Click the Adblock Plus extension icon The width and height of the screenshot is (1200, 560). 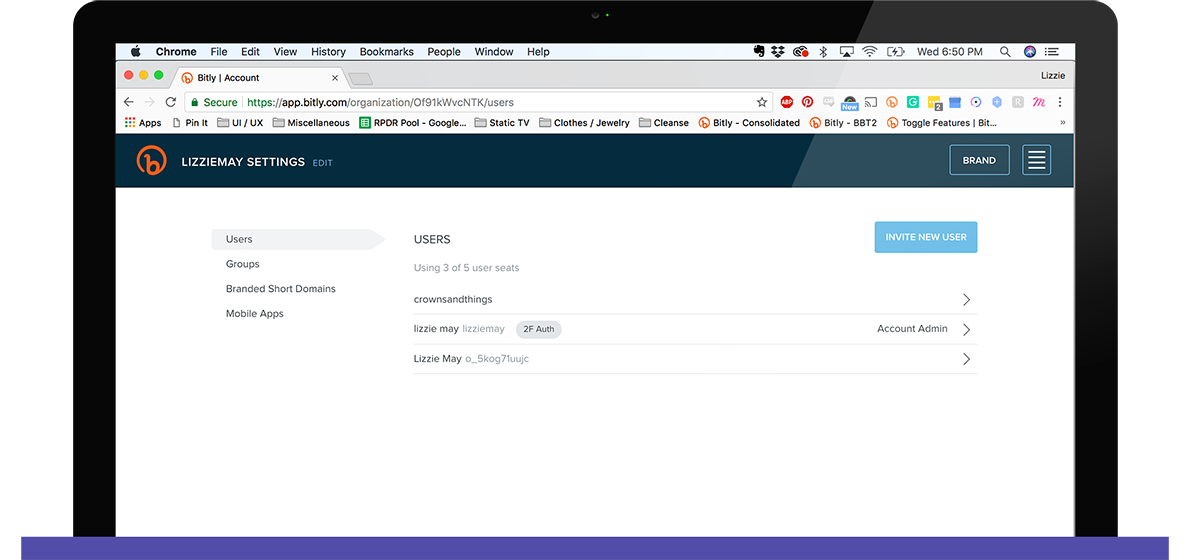[787, 102]
